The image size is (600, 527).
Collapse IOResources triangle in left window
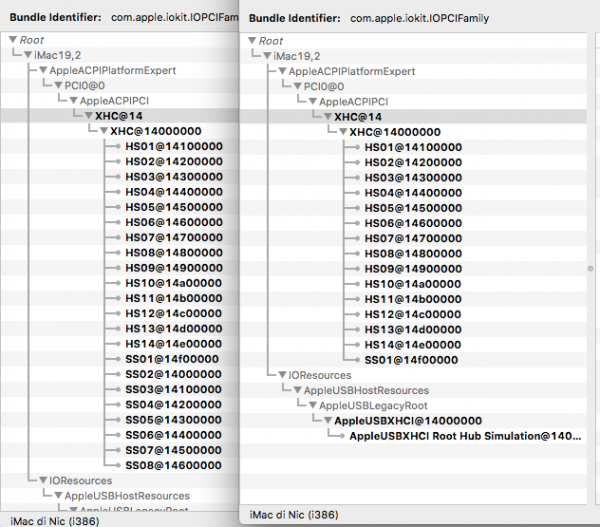(x=43, y=480)
